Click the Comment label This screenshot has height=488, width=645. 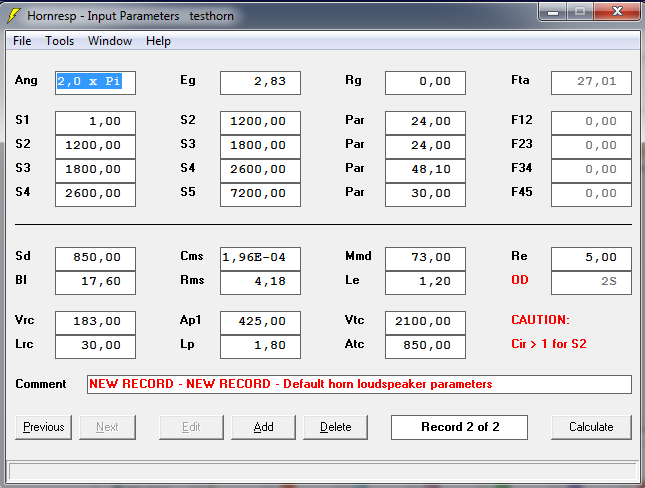[x=41, y=384]
